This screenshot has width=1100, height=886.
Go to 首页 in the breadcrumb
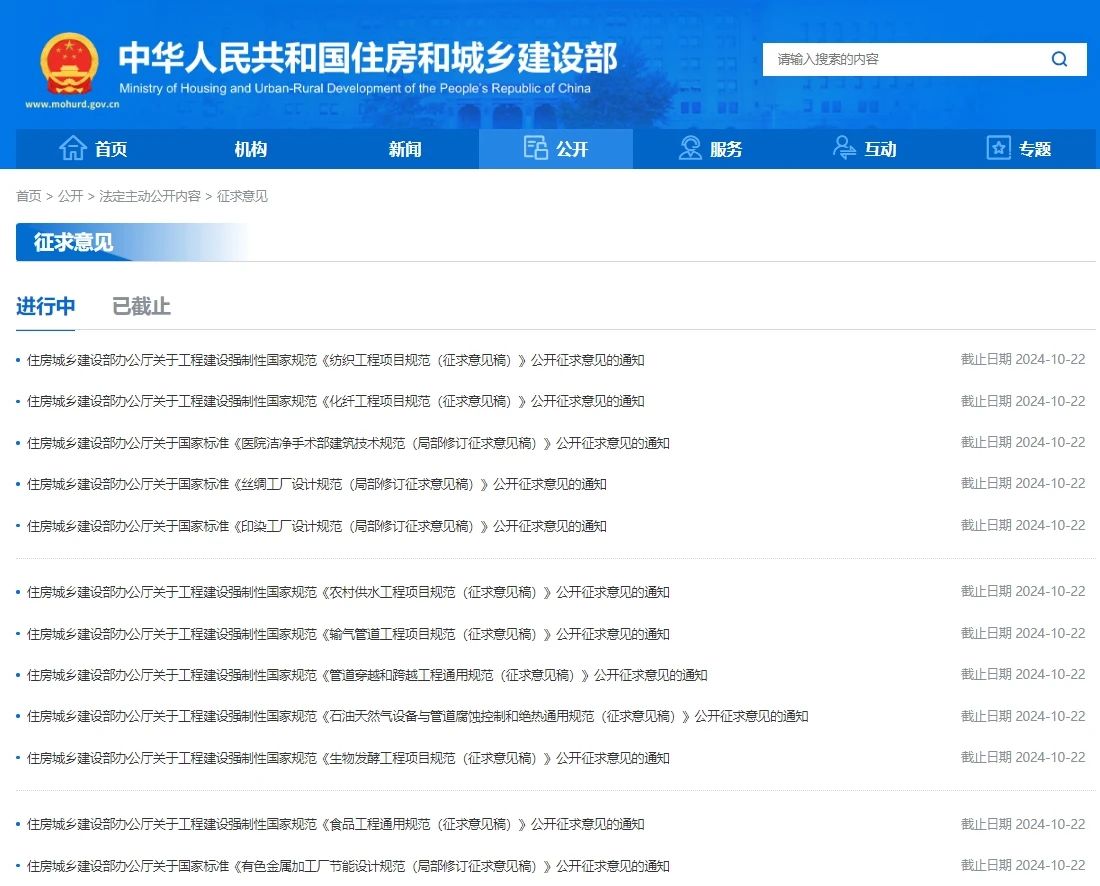pos(29,196)
